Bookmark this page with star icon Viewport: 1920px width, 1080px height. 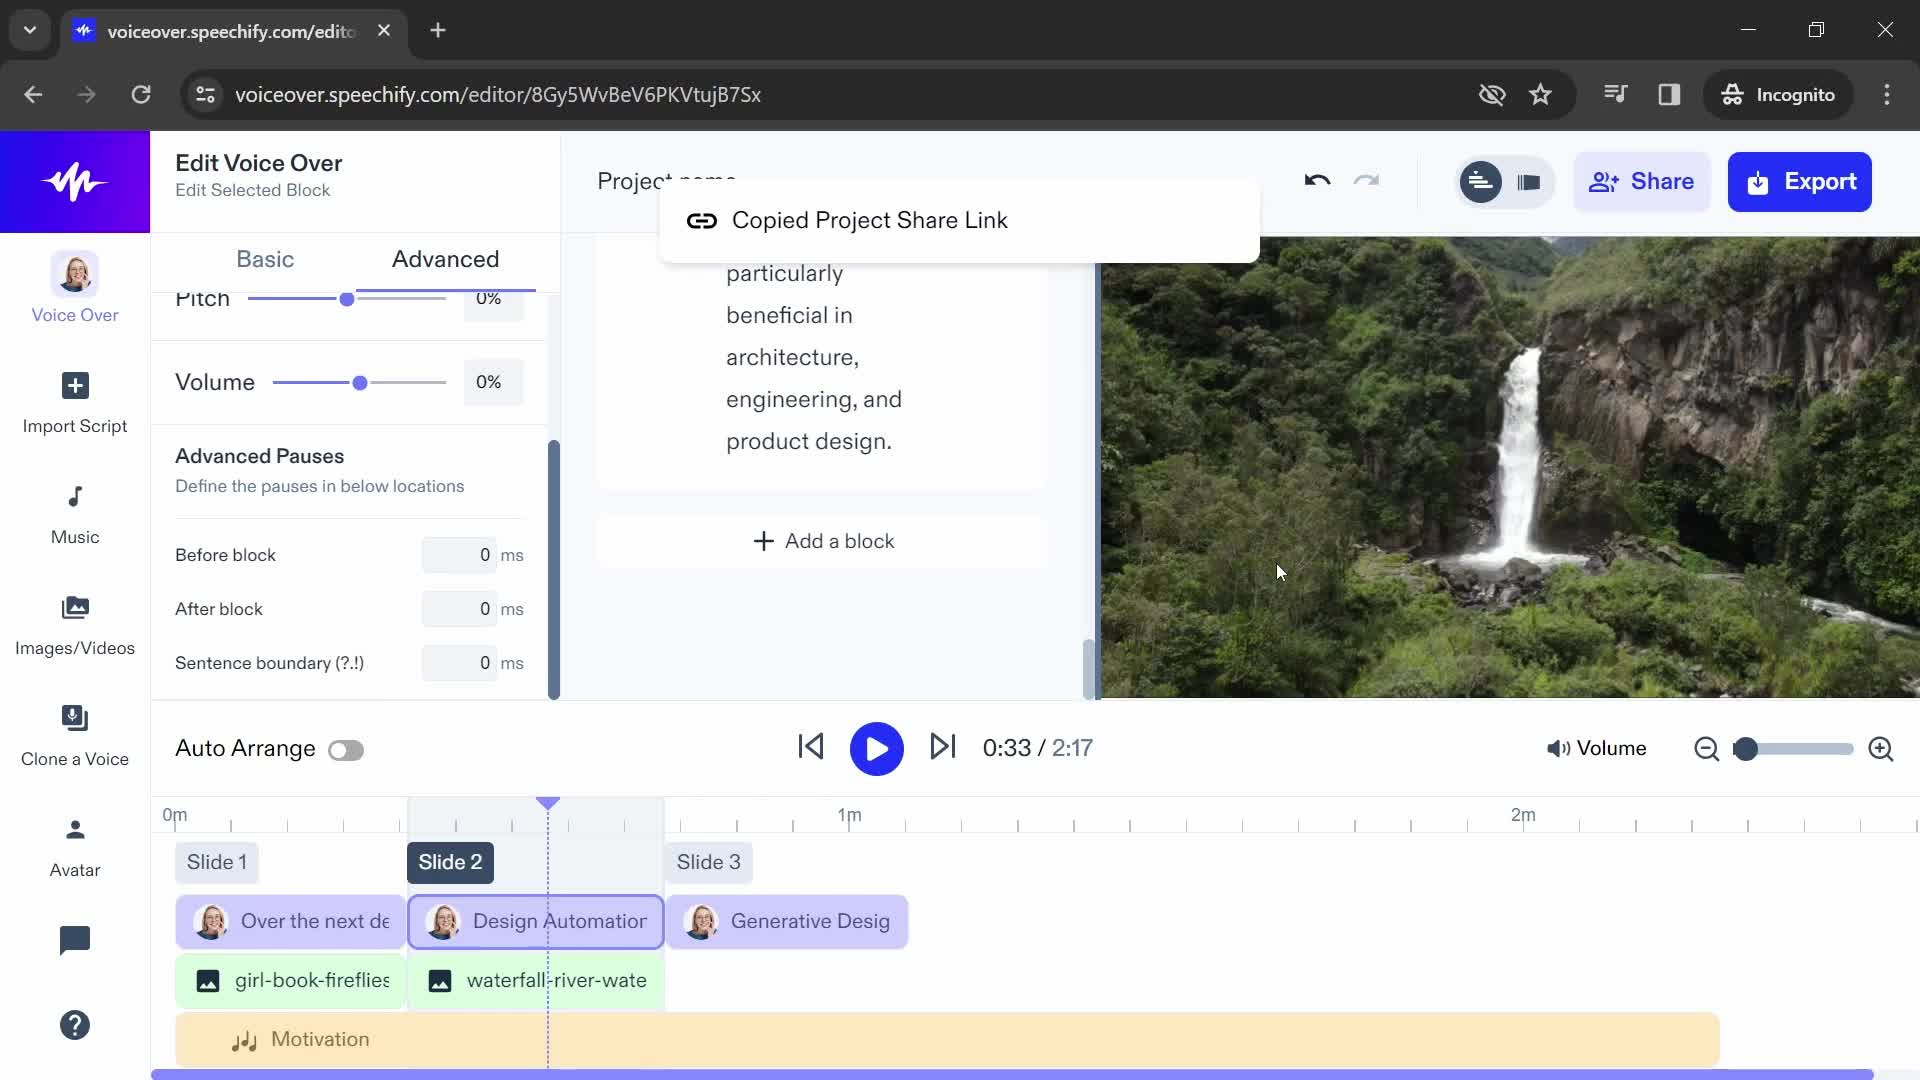[x=1540, y=94]
